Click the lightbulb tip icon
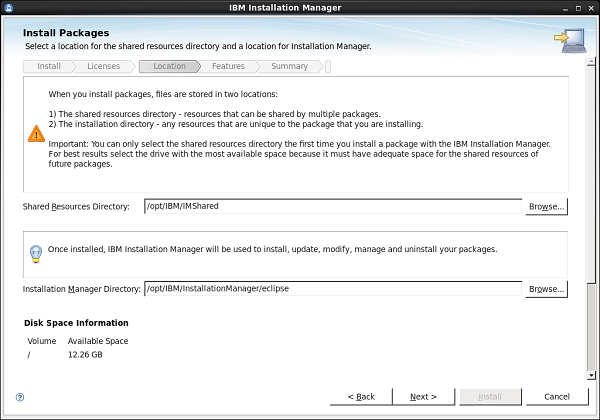 click(36, 254)
